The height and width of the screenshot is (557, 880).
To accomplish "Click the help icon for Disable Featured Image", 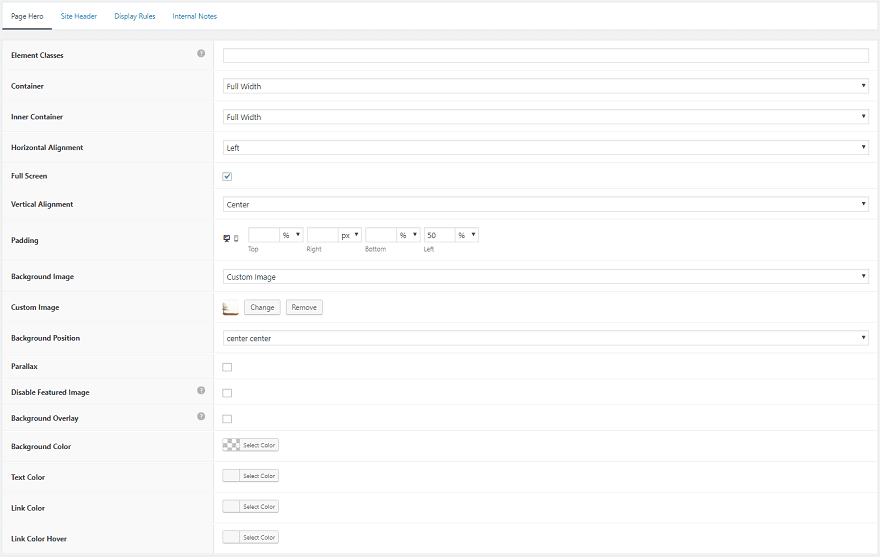I will 201,391.
